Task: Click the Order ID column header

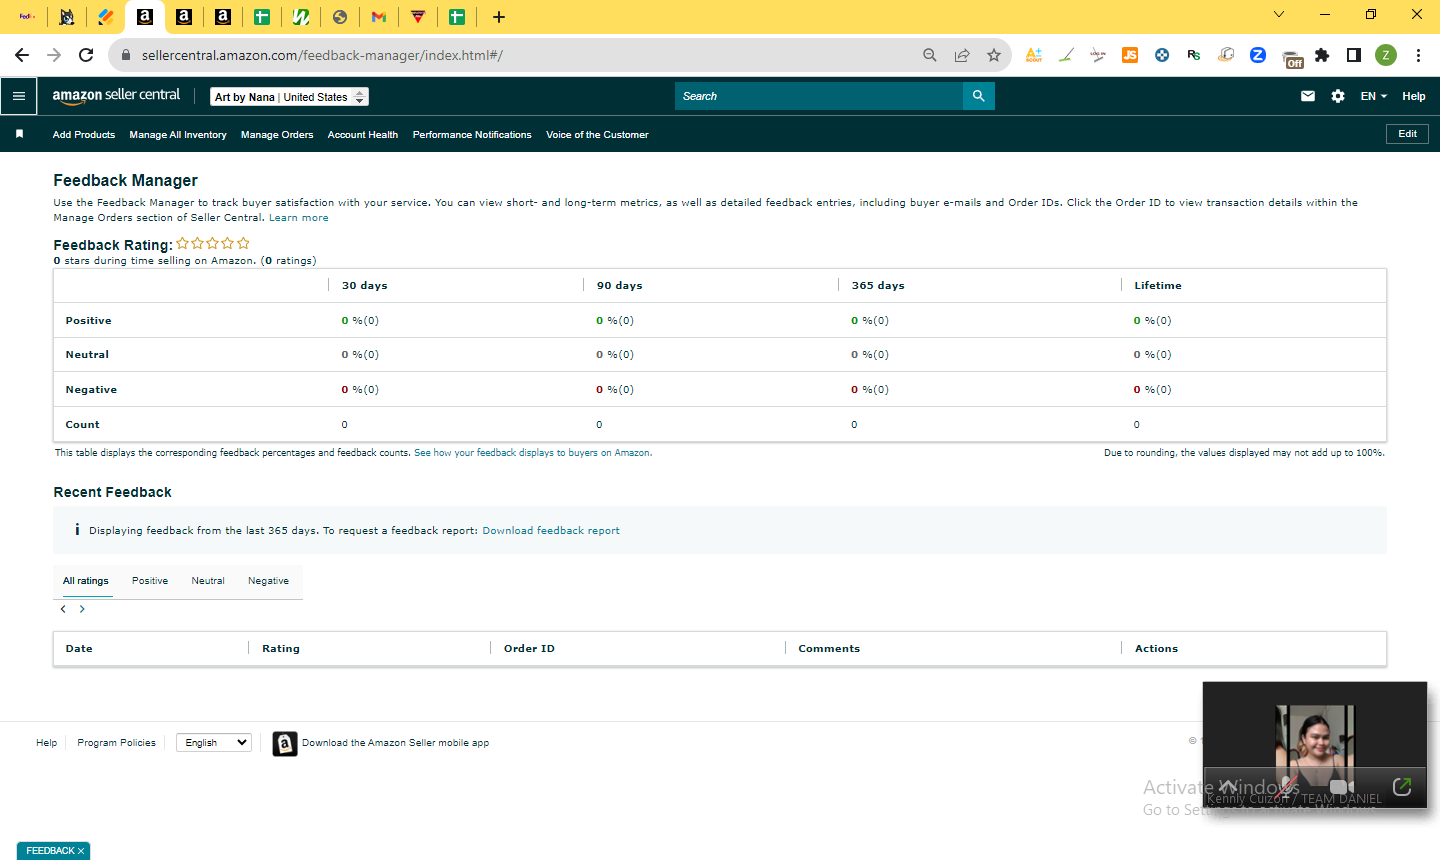Action: coord(529,649)
